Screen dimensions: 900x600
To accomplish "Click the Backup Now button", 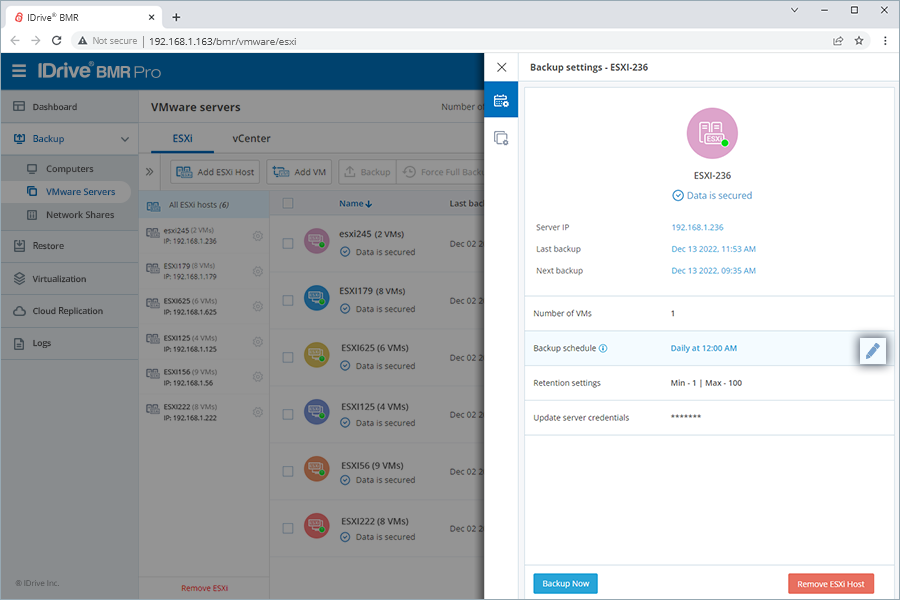I will pyautogui.click(x=565, y=583).
